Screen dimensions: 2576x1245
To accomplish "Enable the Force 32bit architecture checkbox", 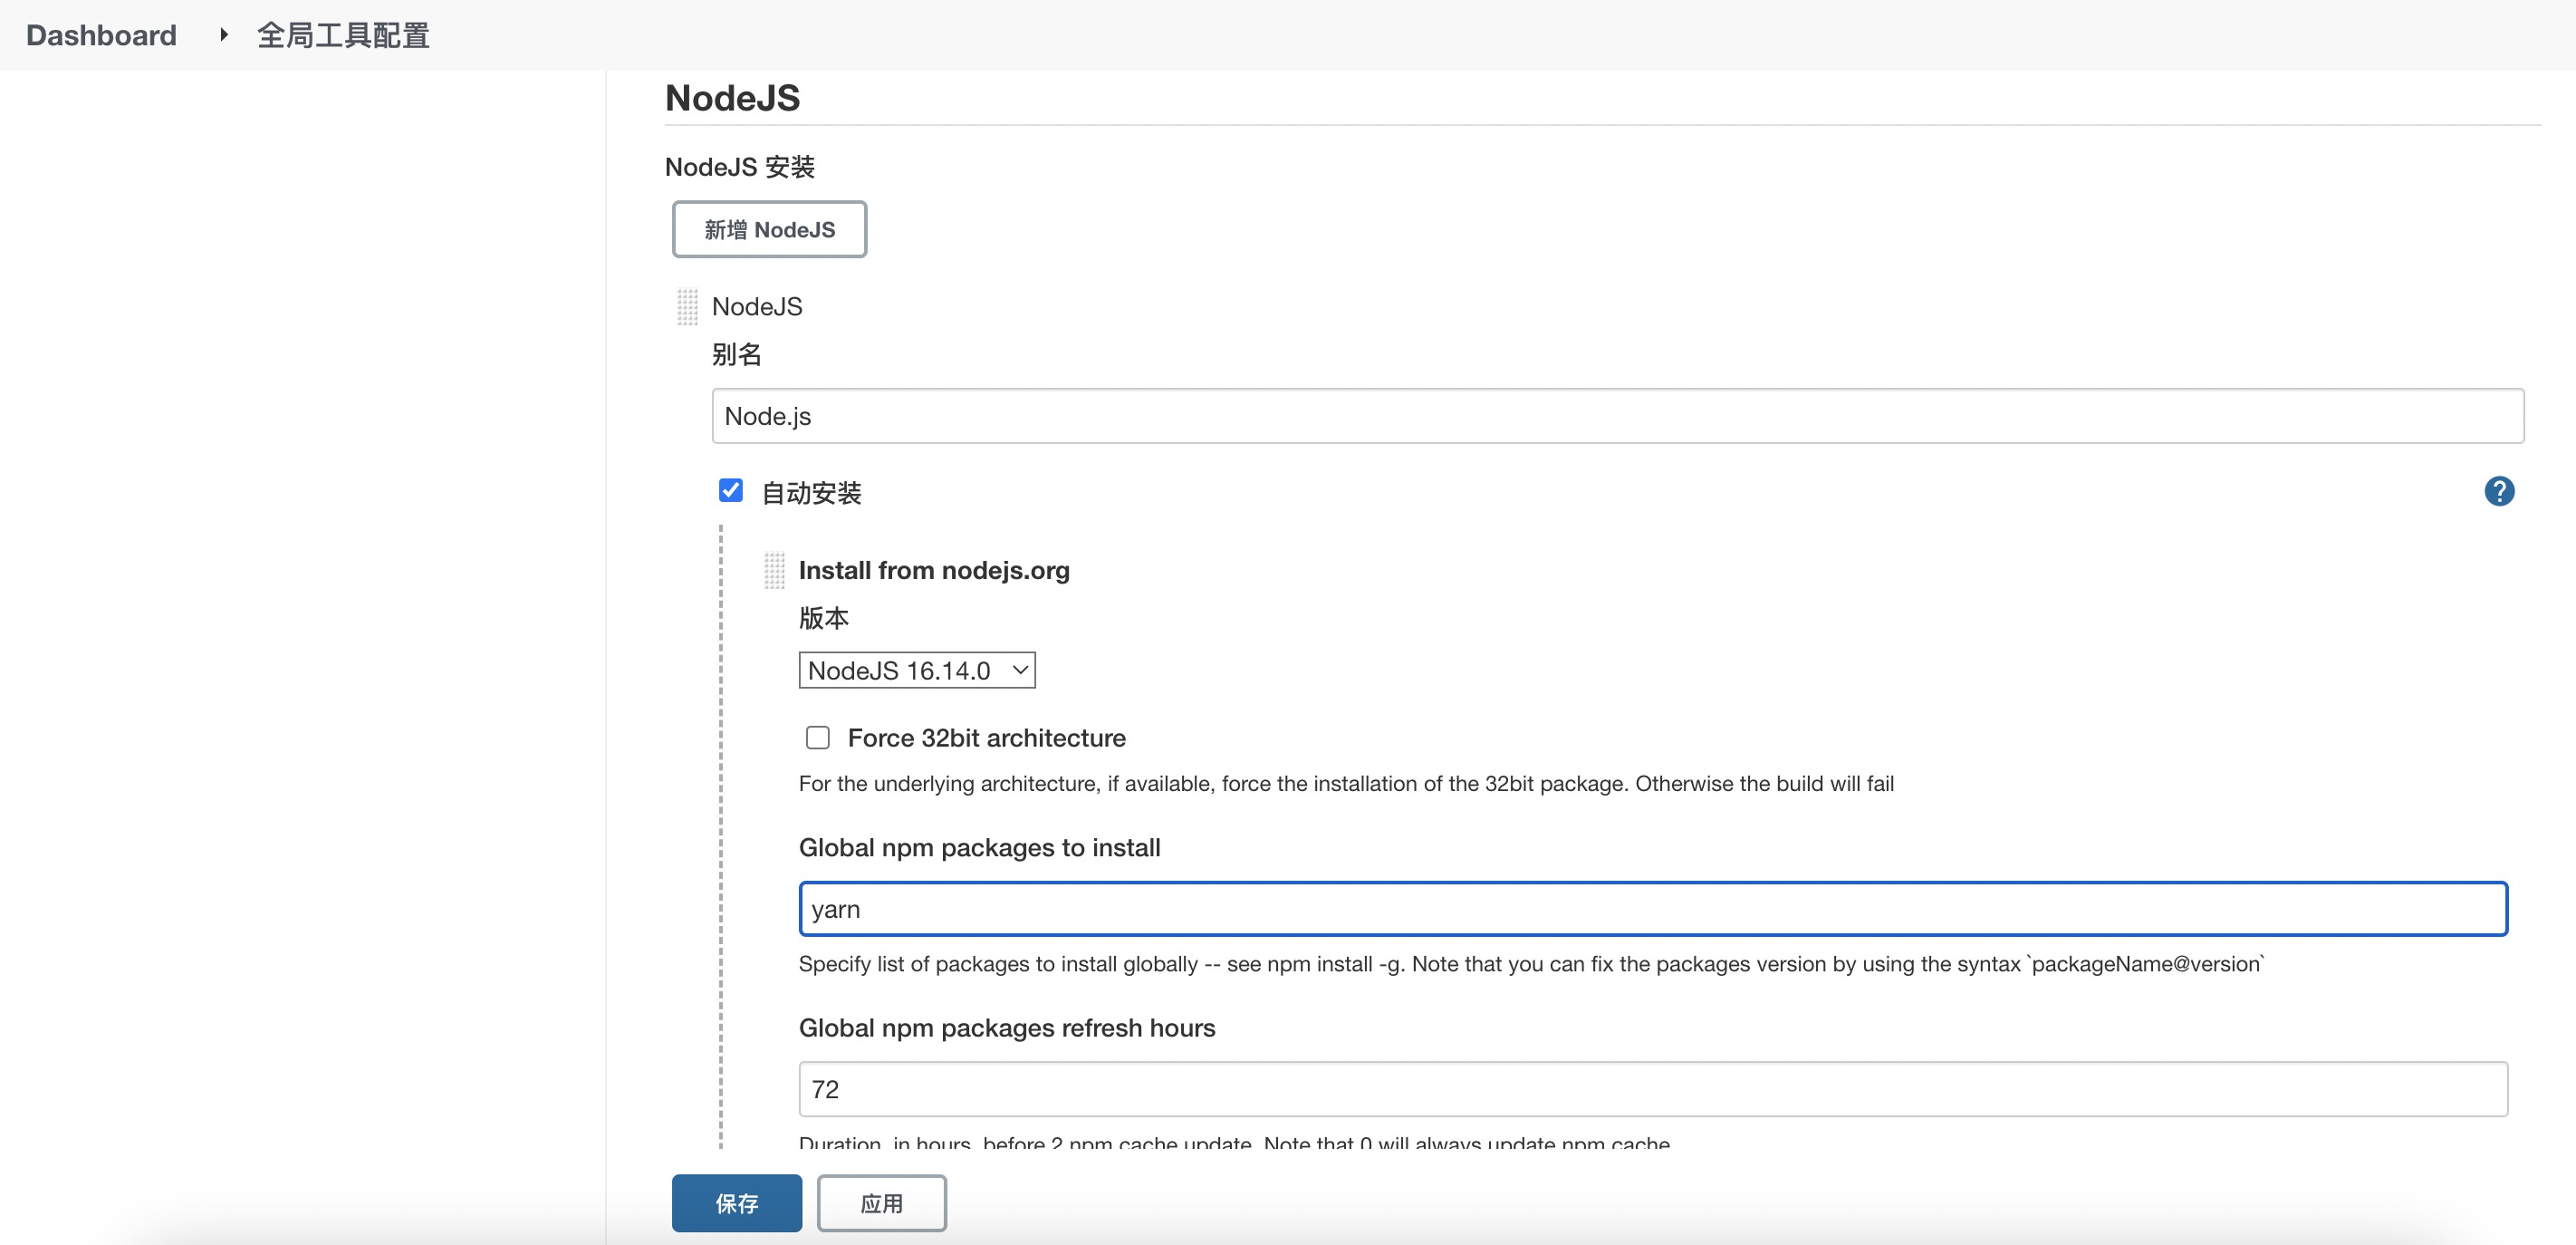I will click(x=818, y=738).
